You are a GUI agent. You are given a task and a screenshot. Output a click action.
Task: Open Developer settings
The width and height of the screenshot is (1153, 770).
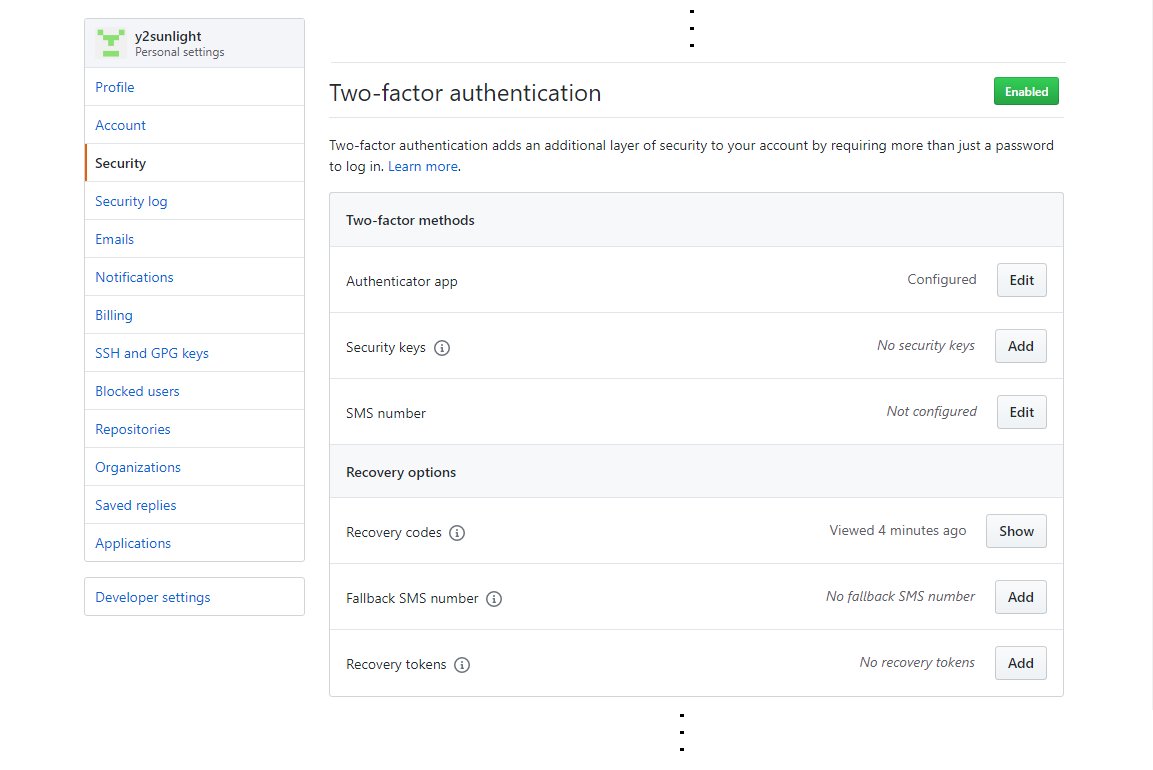[x=153, y=597]
